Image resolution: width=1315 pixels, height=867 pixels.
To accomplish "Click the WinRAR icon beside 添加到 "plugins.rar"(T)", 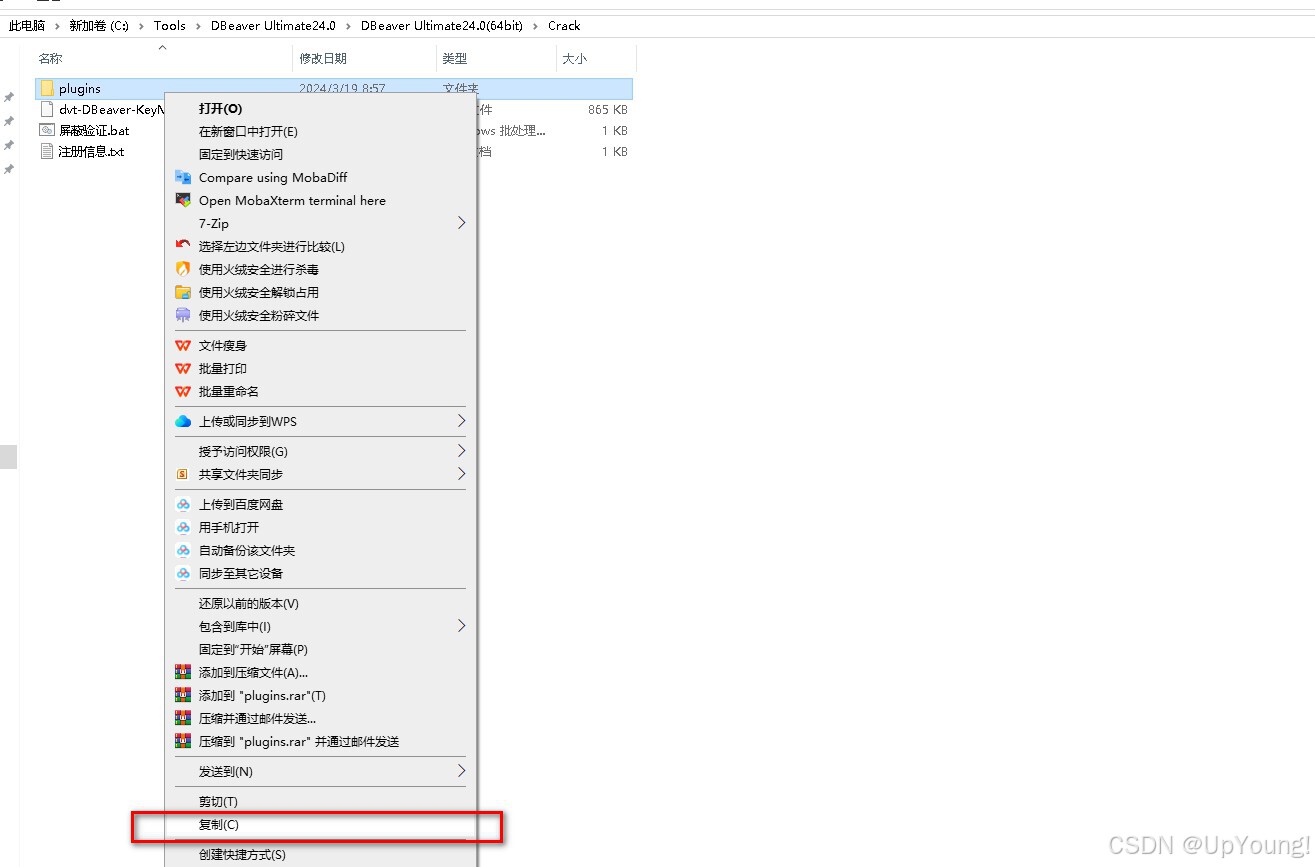I will pos(183,695).
